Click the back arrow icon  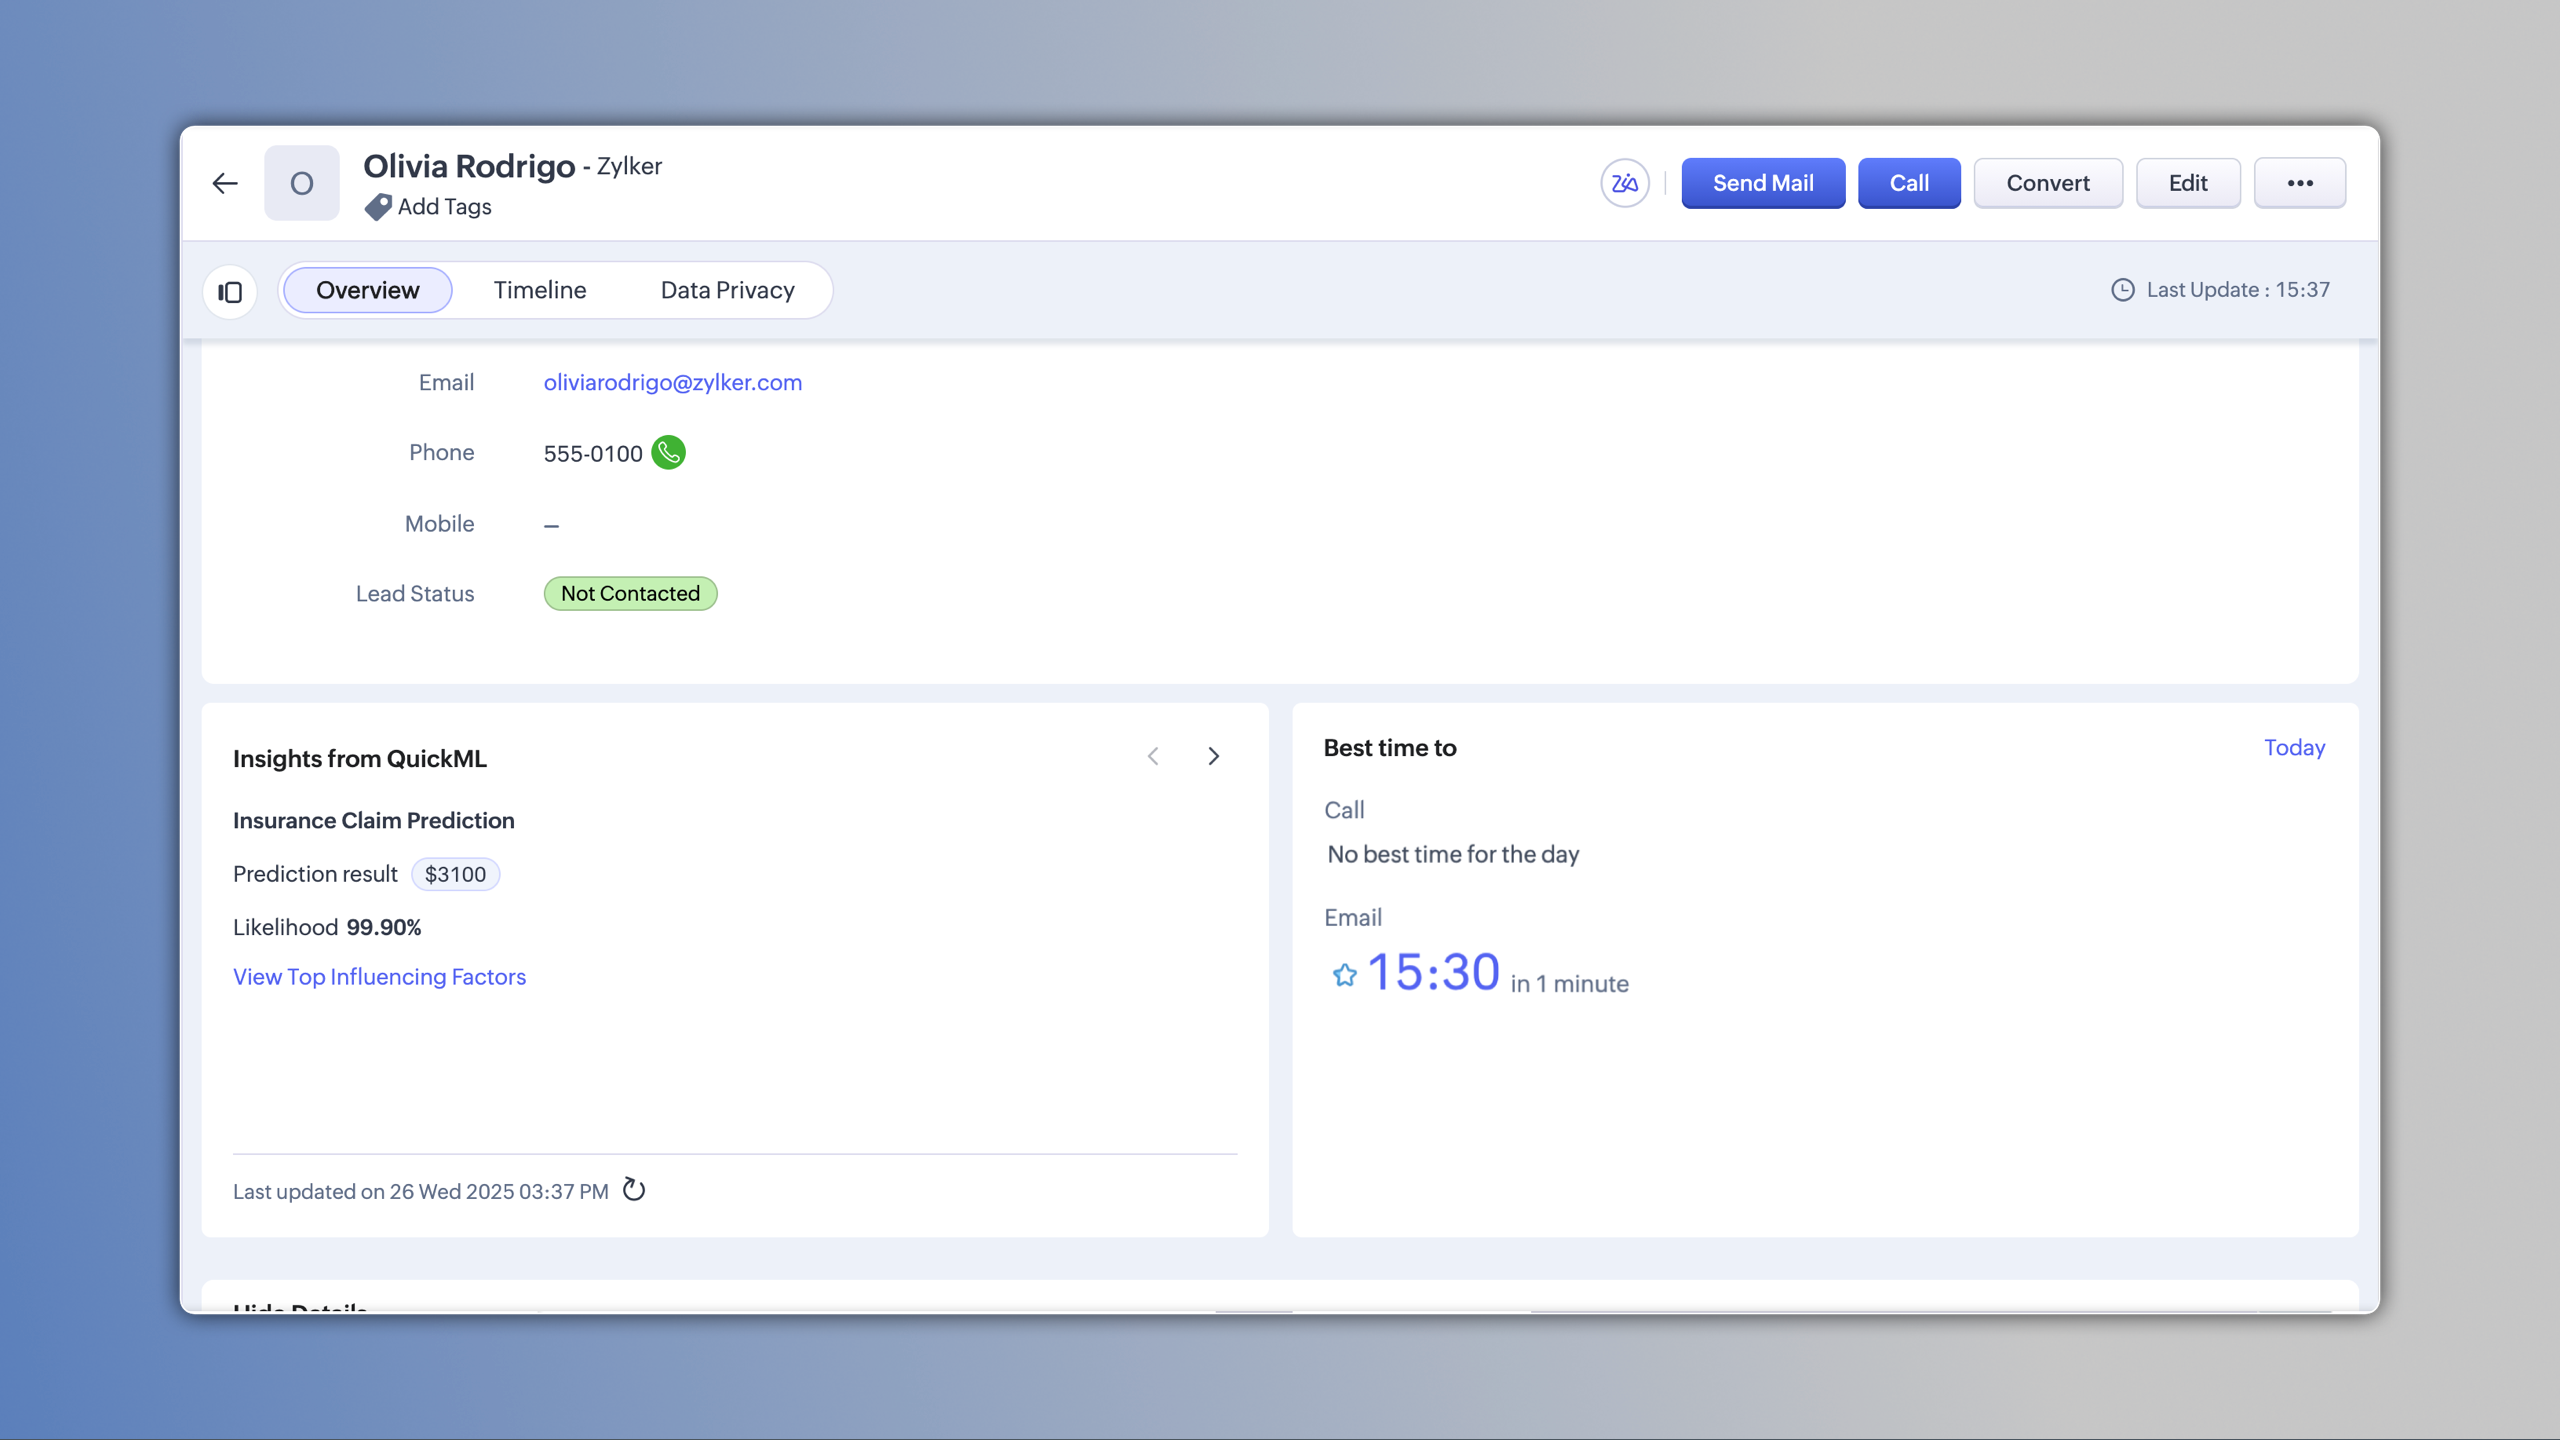pos(225,183)
